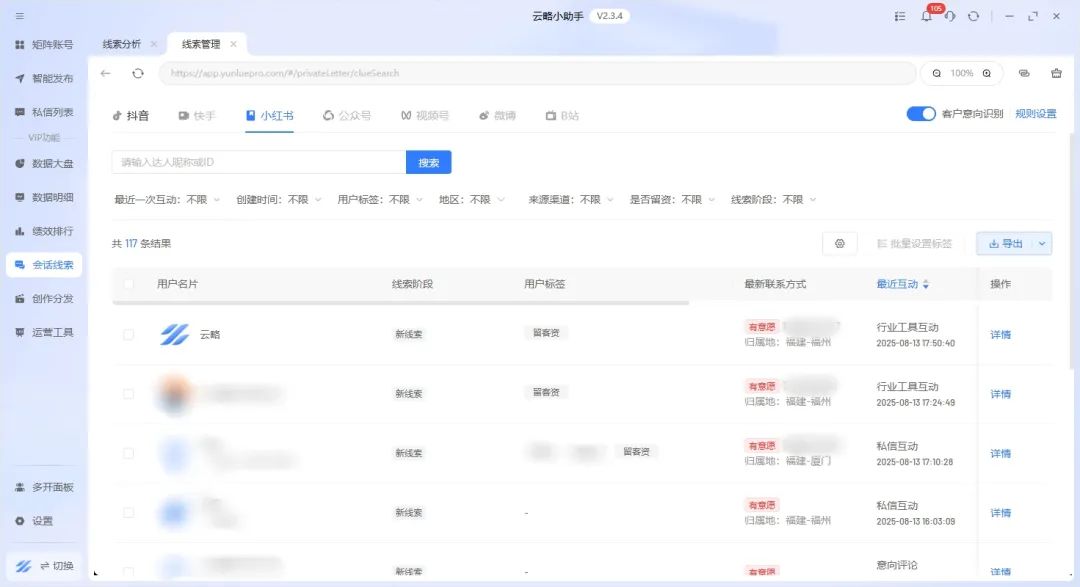The image size is (1080, 587).
Task: Check the select-all checkbox in the header
Action: point(129,284)
